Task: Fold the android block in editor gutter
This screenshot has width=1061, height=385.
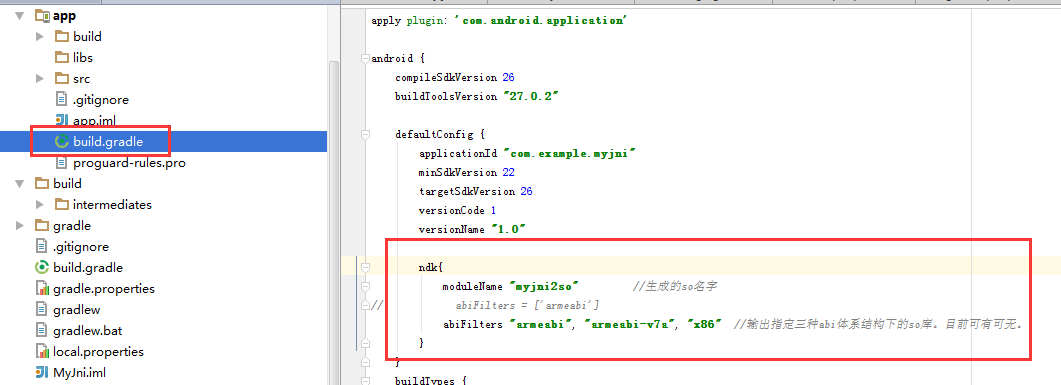Action: (366, 58)
